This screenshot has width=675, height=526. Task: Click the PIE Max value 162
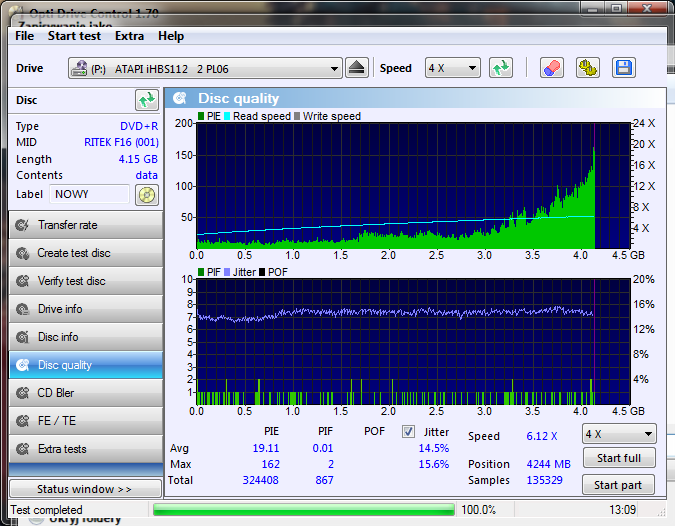tap(271, 464)
